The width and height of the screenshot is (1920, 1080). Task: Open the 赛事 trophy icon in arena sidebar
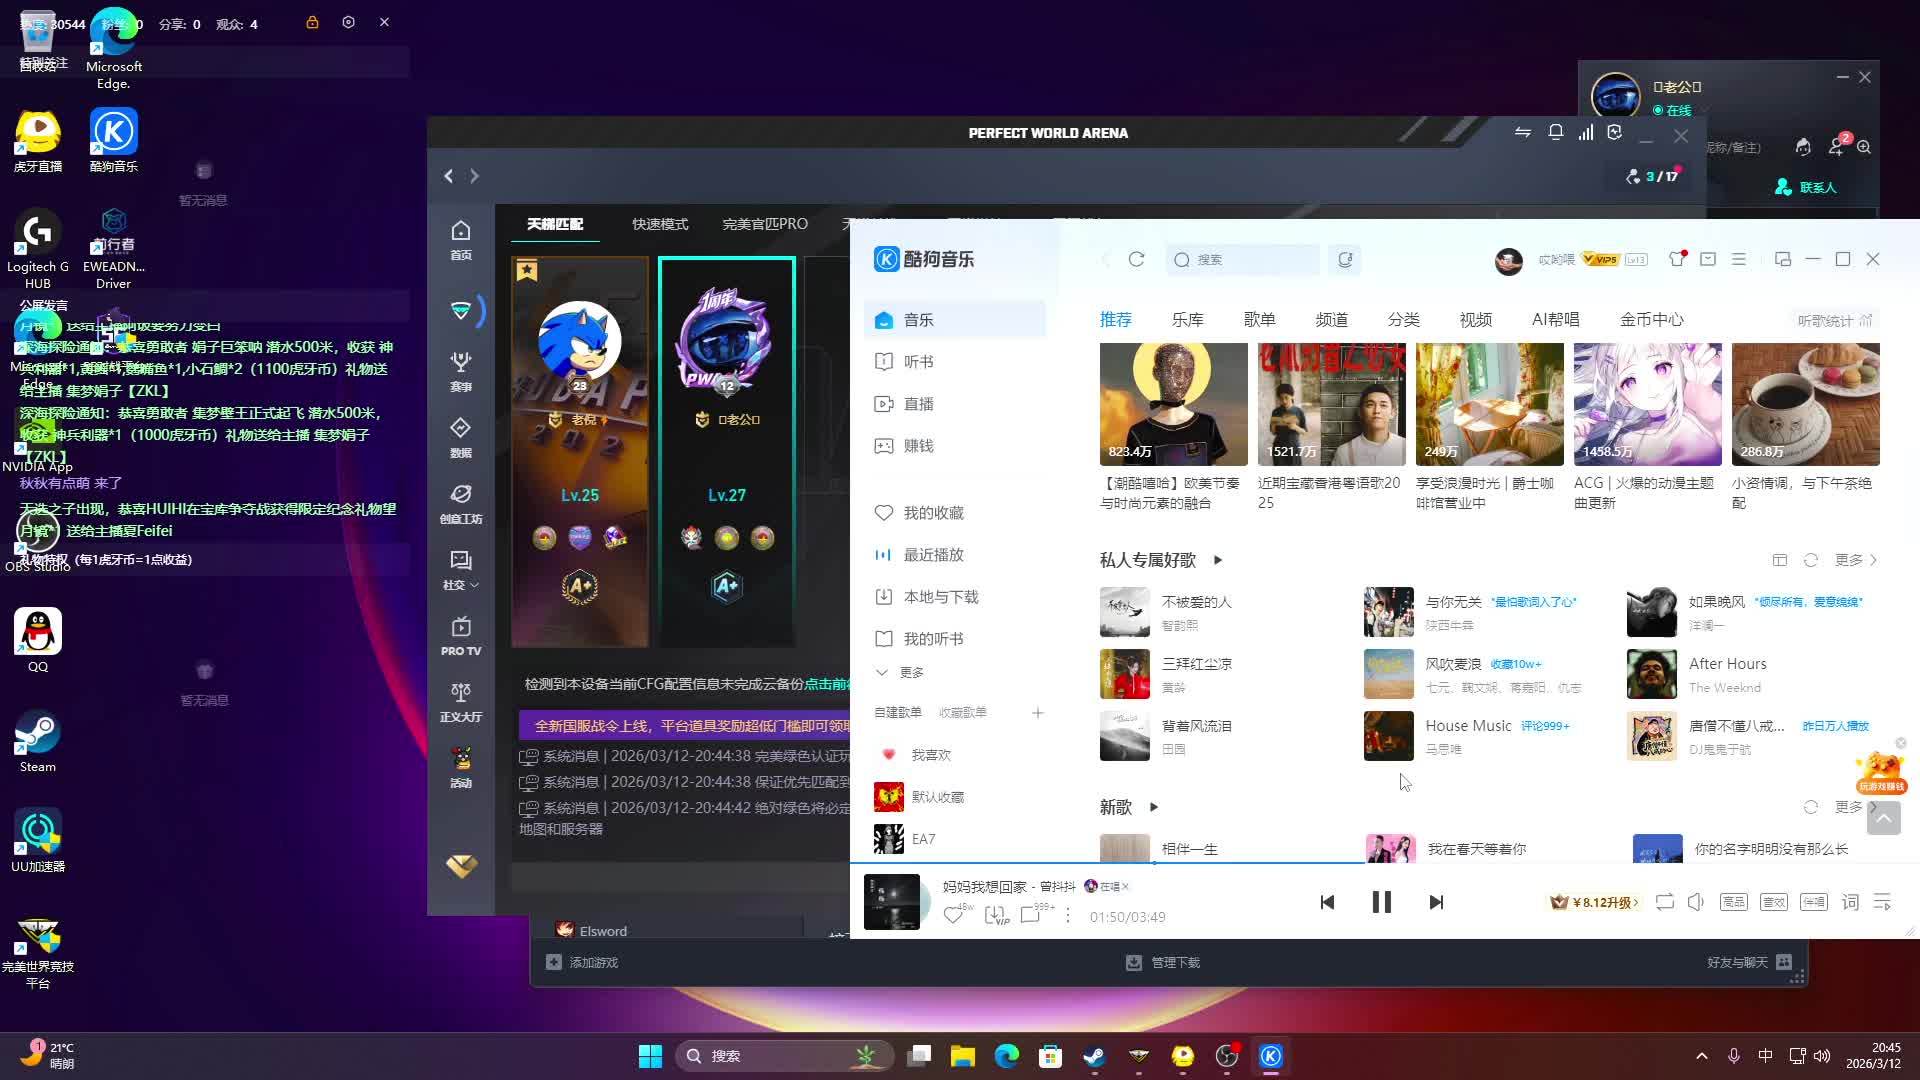(x=460, y=370)
